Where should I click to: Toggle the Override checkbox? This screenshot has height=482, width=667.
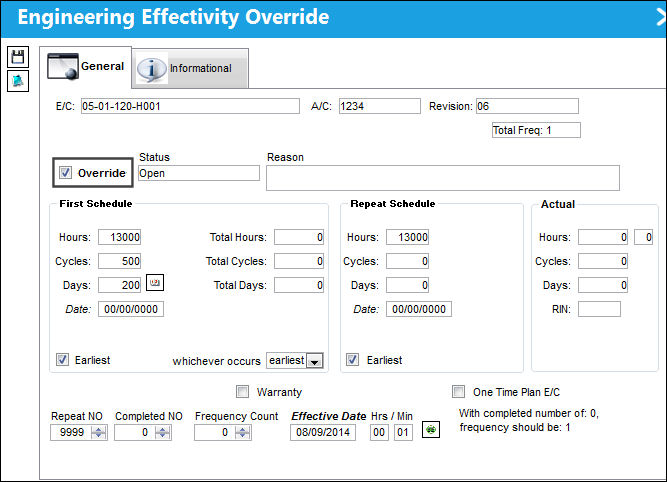tap(65, 172)
